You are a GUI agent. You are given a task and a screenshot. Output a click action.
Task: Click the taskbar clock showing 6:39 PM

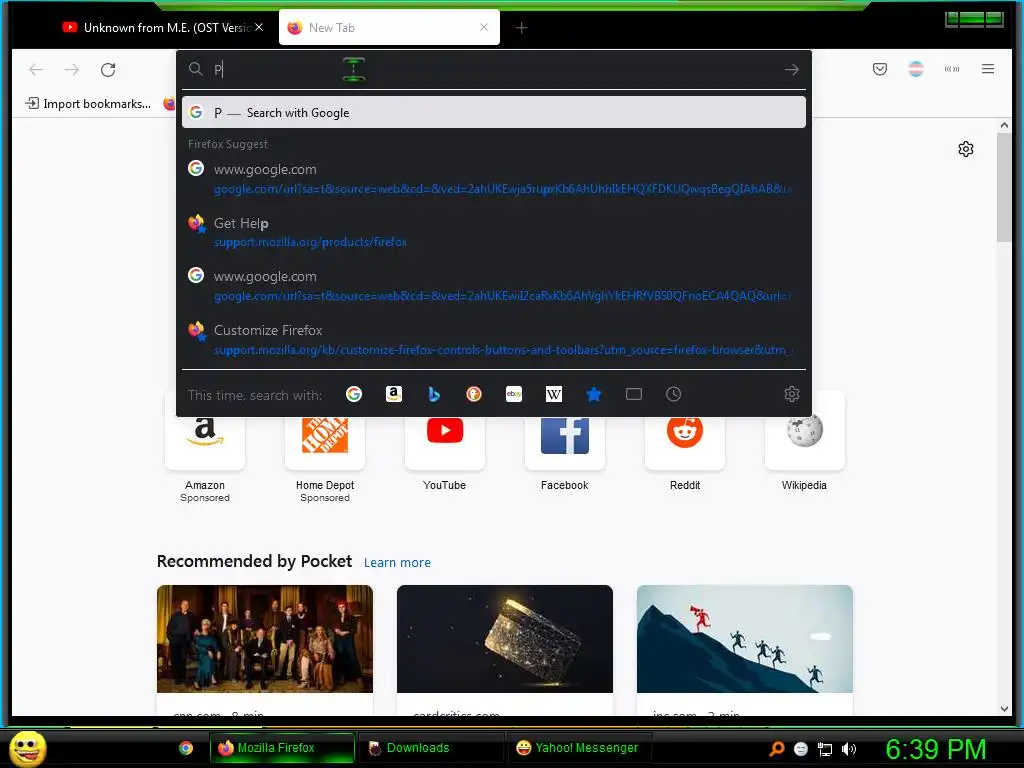(x=935, y=749)
